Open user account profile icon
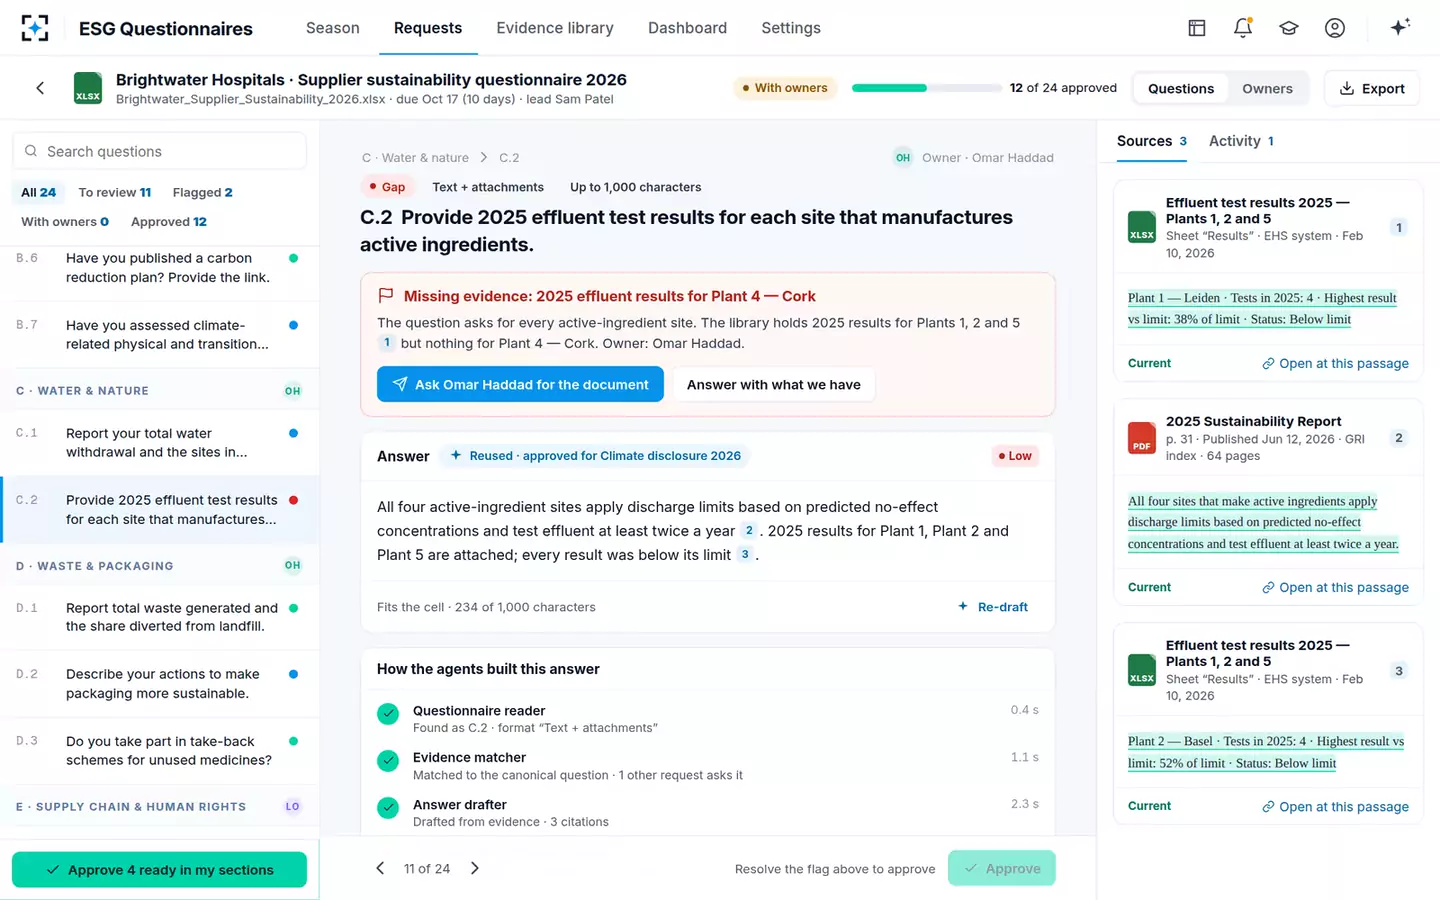The image size is (1440, 900). pos(1335,28)
